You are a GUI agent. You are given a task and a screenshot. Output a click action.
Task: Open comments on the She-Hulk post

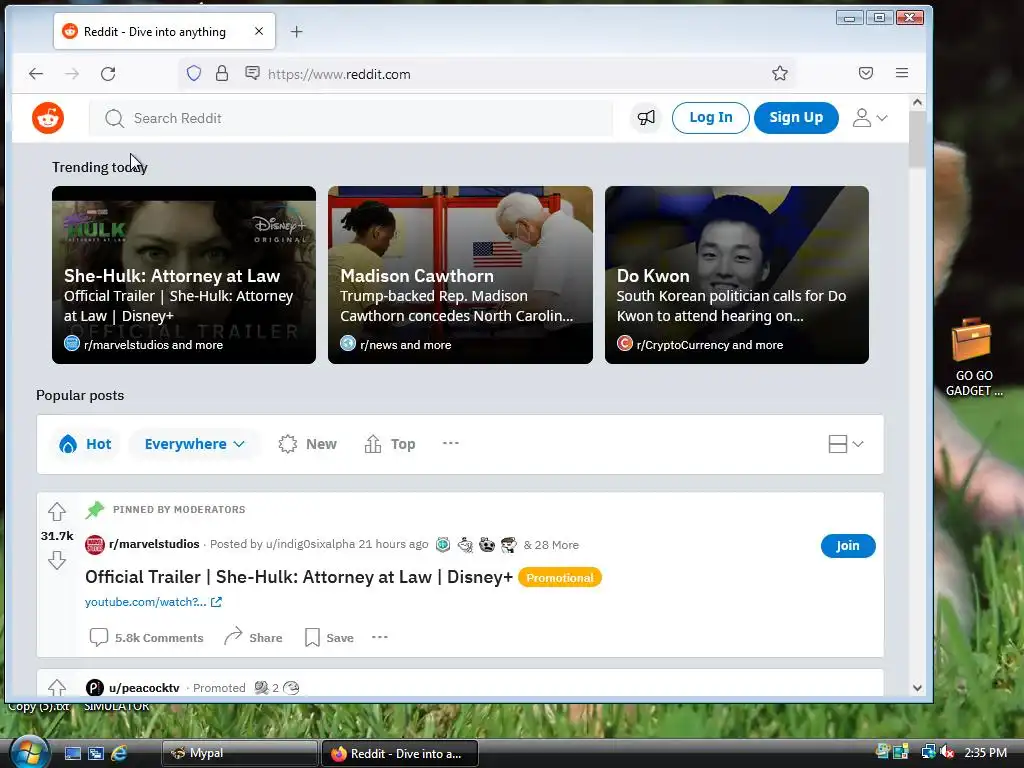146,637
